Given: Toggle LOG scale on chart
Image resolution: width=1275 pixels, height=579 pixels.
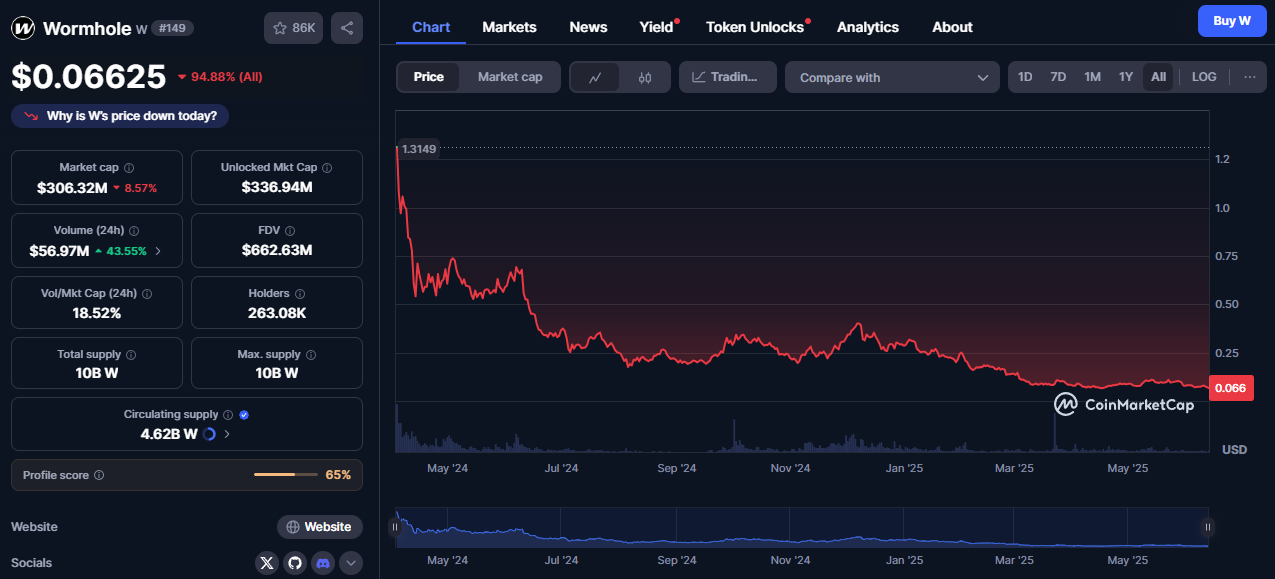Looking at the screenshot, I should click(1204, 77).
